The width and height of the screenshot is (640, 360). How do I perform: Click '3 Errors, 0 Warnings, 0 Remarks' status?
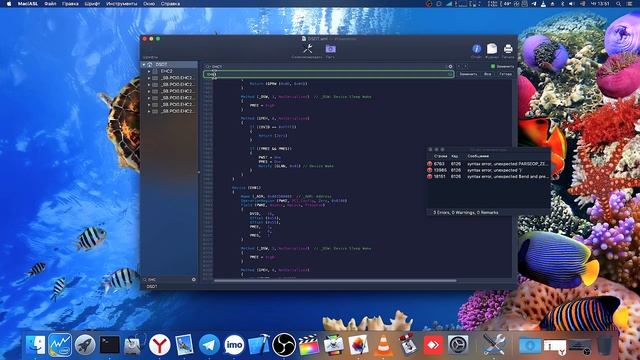pyautogui.click(x=466, y=213)
